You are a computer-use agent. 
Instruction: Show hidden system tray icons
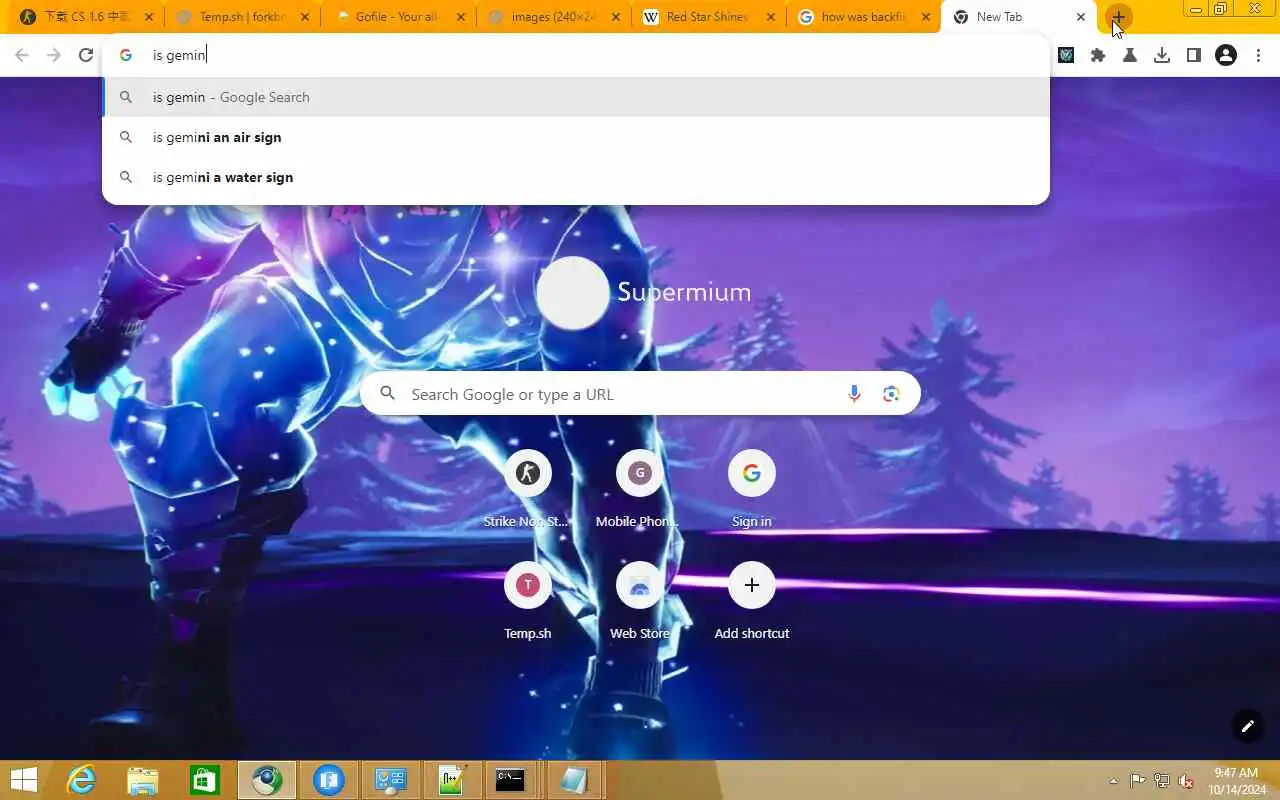(x=1113, y=781)
